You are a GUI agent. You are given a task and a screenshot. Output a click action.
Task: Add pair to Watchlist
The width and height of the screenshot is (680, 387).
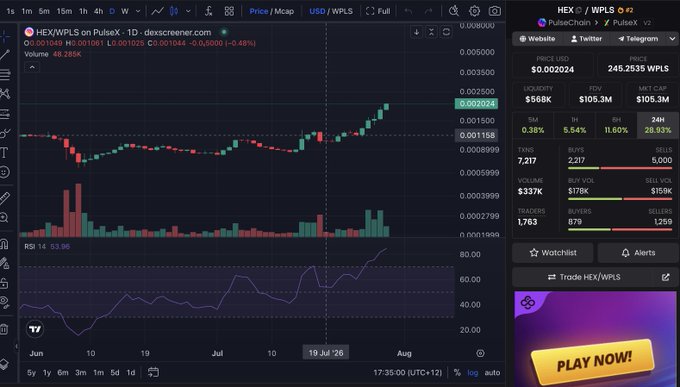552,253
